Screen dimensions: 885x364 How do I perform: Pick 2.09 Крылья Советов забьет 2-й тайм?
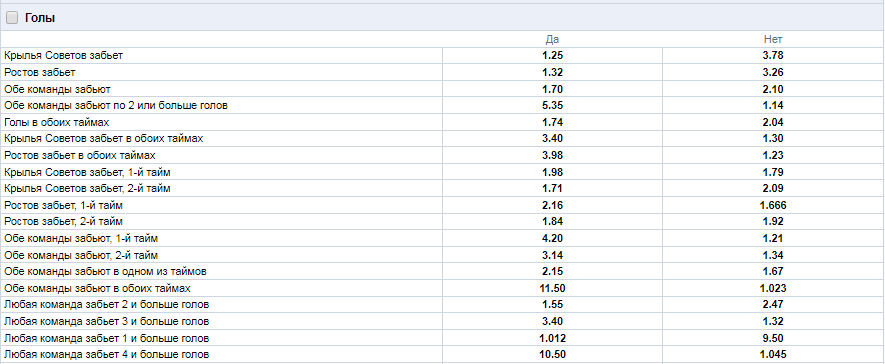coord(773,188)
